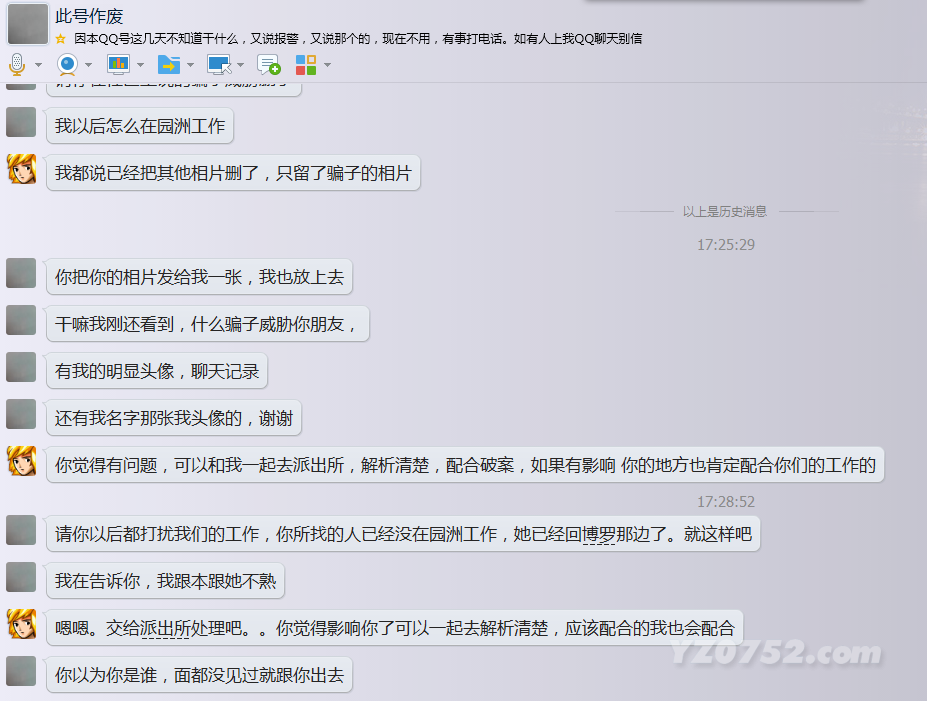Click the send file folder icon

tap(168, 65)
